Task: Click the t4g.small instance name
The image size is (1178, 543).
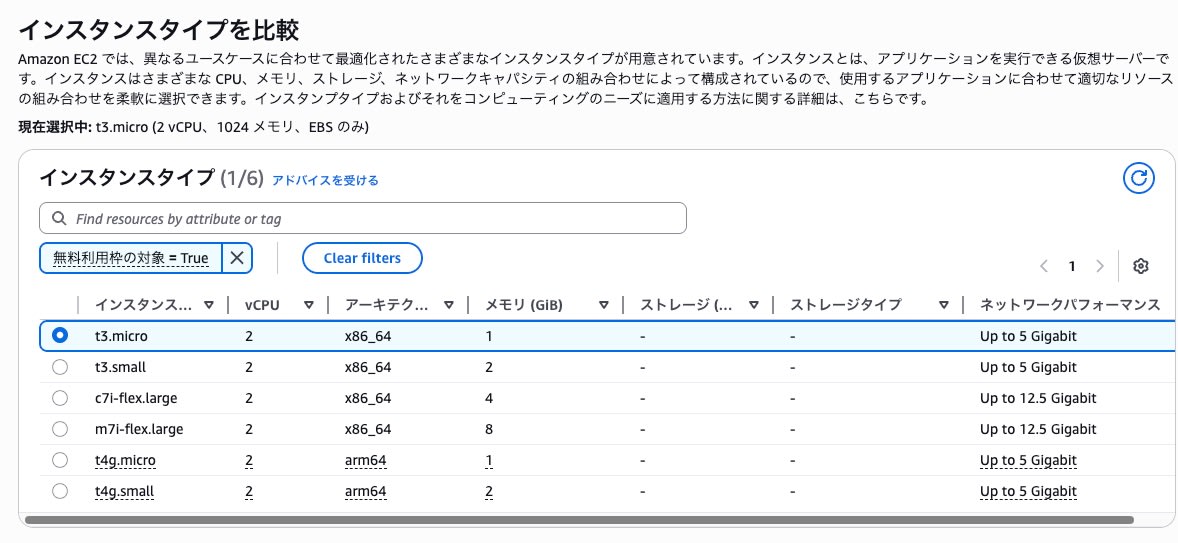Action: [x=124, y=492]
